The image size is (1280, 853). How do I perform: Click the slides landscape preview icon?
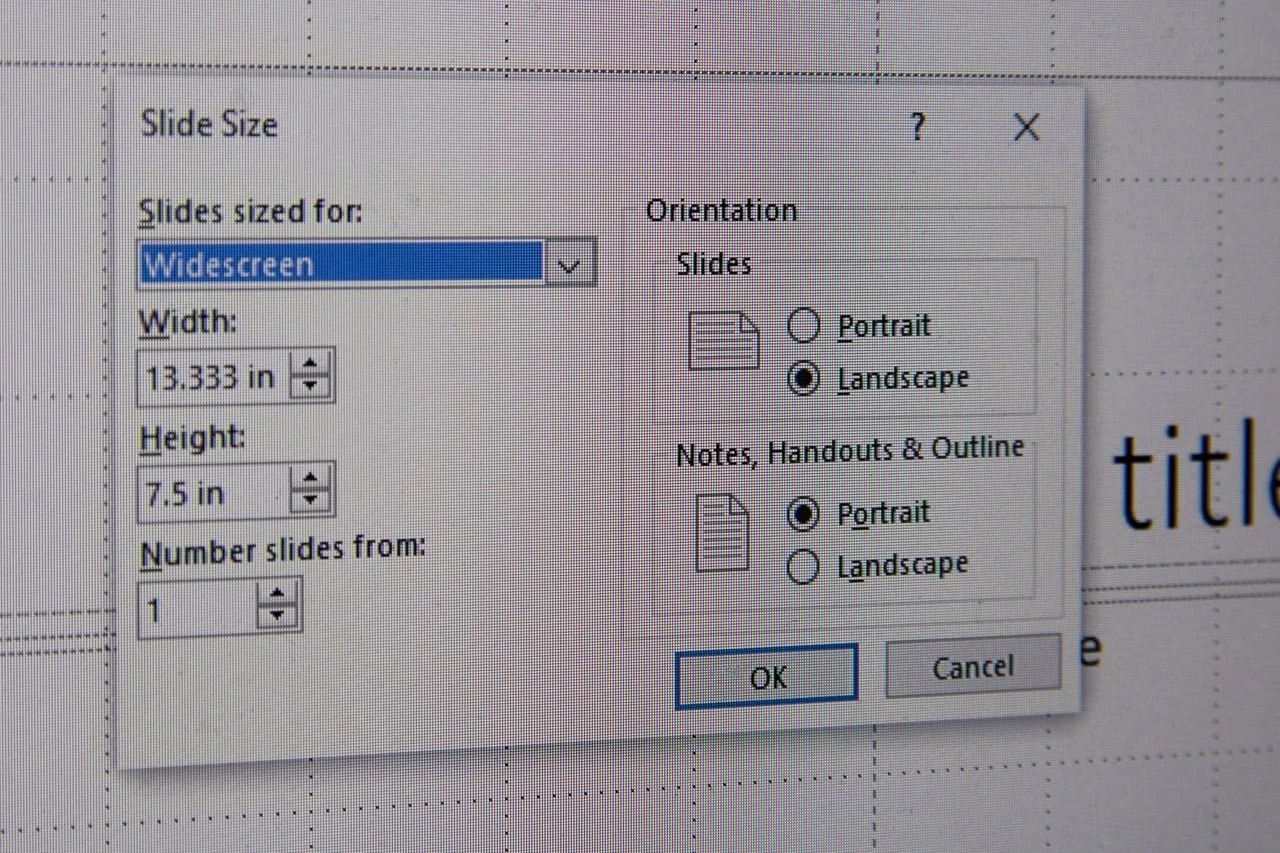pos(722,340)
